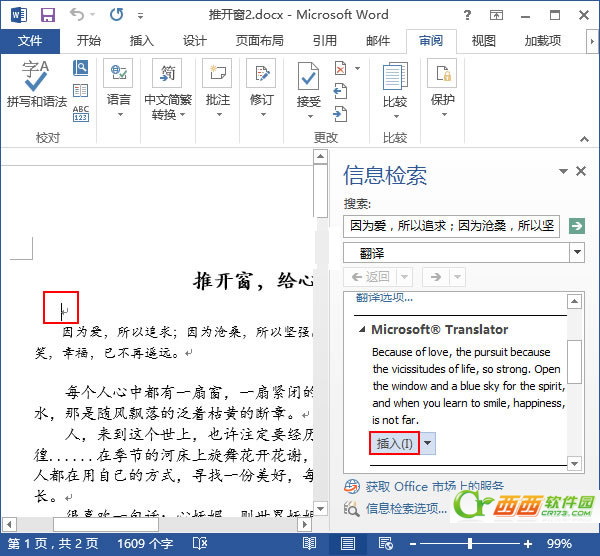The image size is (600, 556).
Task: Go to next change icon
Action: [x=340, y=114]
